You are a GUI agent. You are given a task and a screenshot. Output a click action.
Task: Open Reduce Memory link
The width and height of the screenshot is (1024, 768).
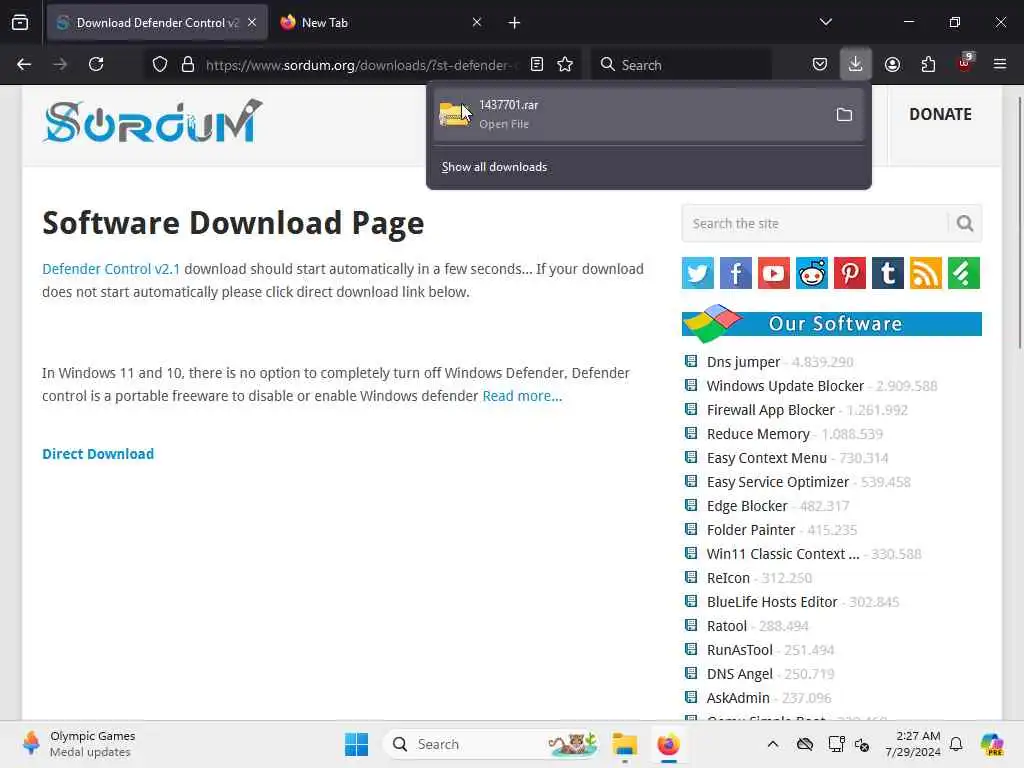point(758,434)
